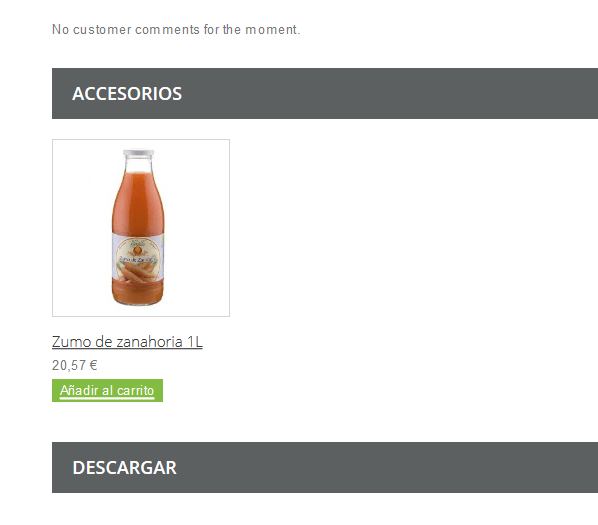
Task: Select the DESCARGAR section header
Action: click(x=325, y=467)
